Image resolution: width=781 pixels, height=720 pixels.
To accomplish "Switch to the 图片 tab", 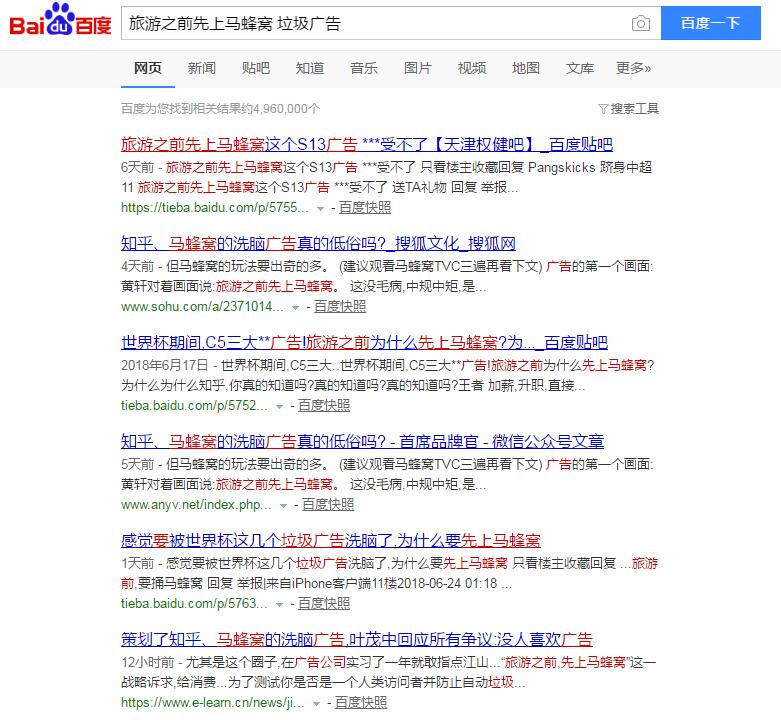I will (x=417, y=68).
